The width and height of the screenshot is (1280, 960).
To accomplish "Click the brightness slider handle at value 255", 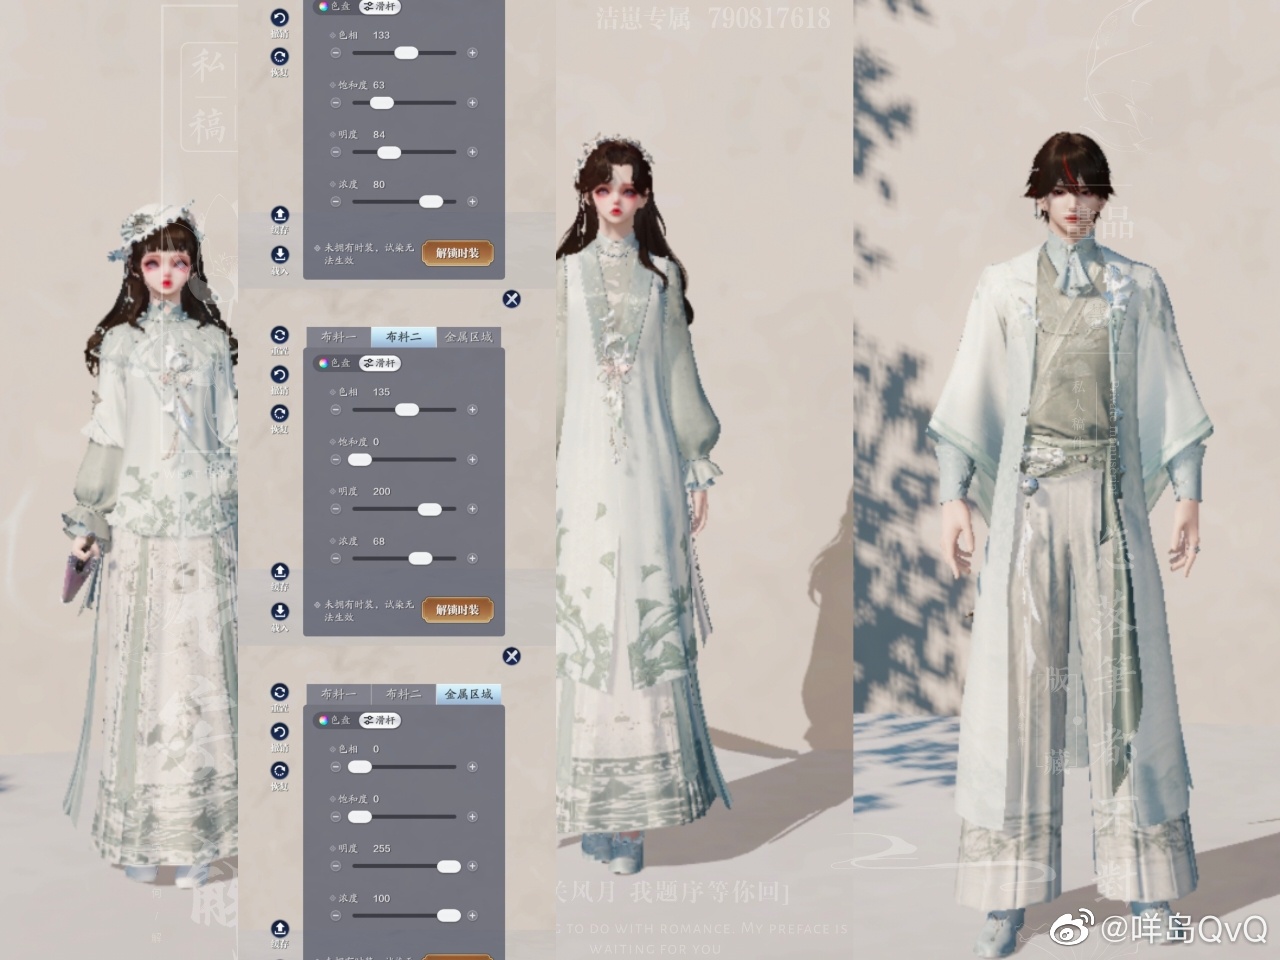I will click(x=449, y=866).
